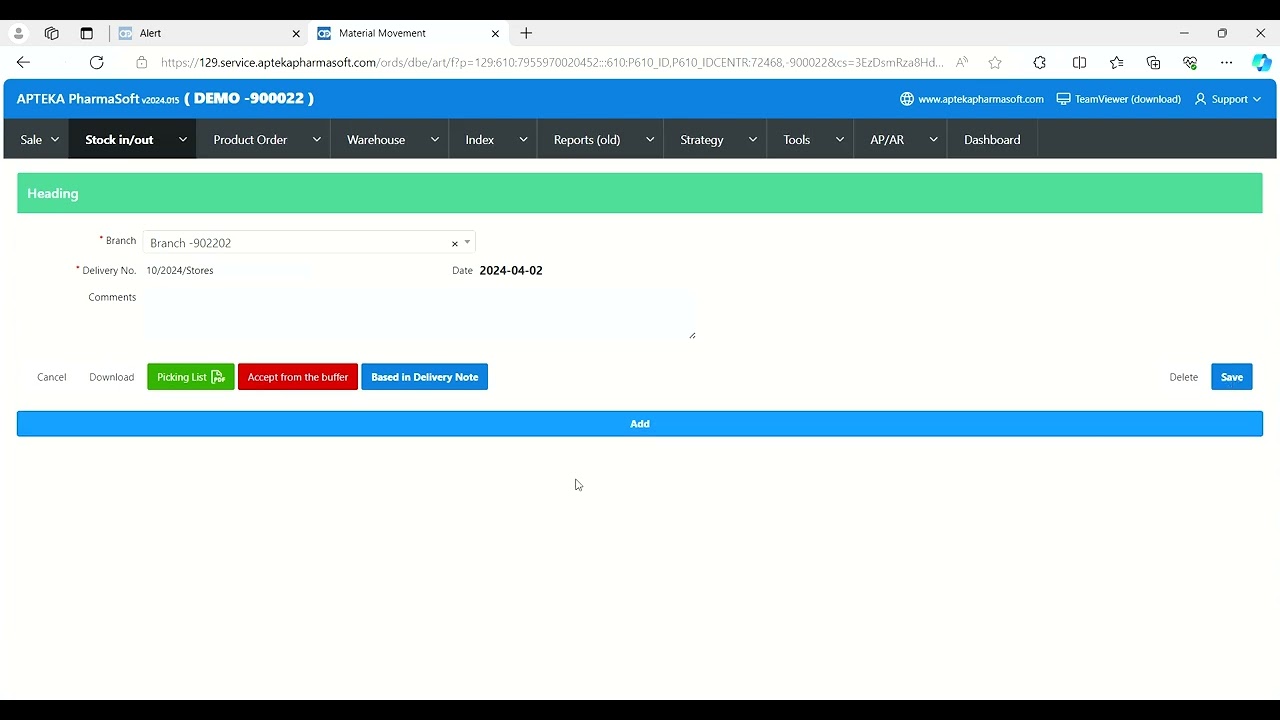Open the Warehouse menu
Screen dimensions: 1280x720
click(376, 140)
